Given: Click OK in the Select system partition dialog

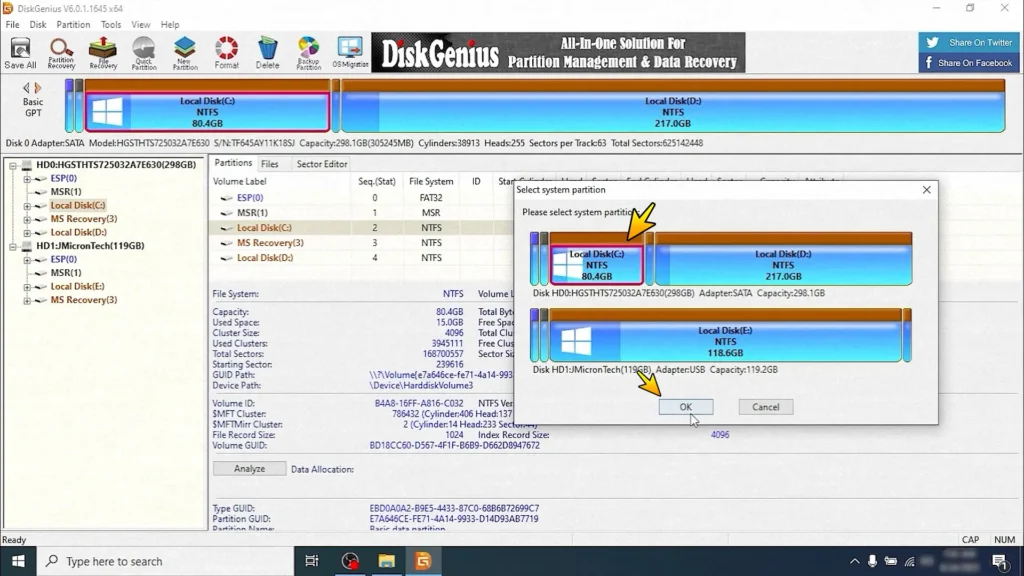Looking at the screenshot, I should coord(686,406).
